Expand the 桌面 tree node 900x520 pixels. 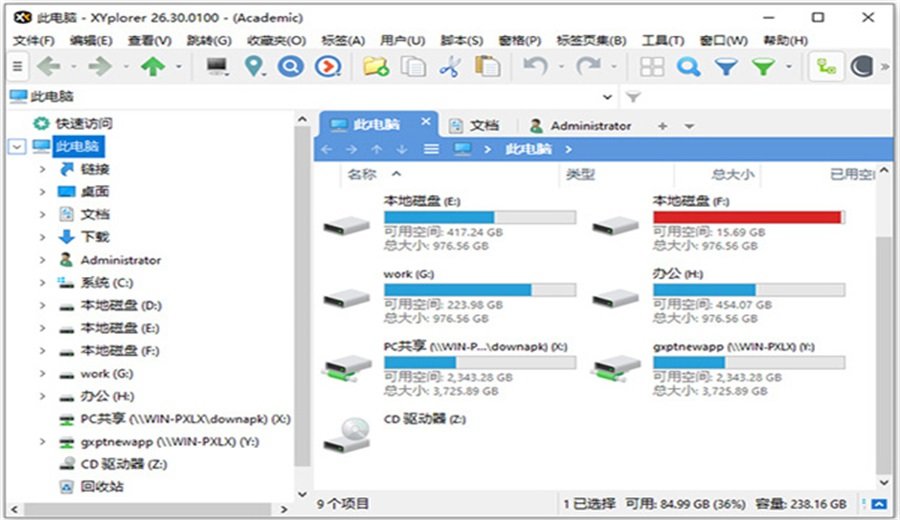pyautogui.click(x=42, y=192)
